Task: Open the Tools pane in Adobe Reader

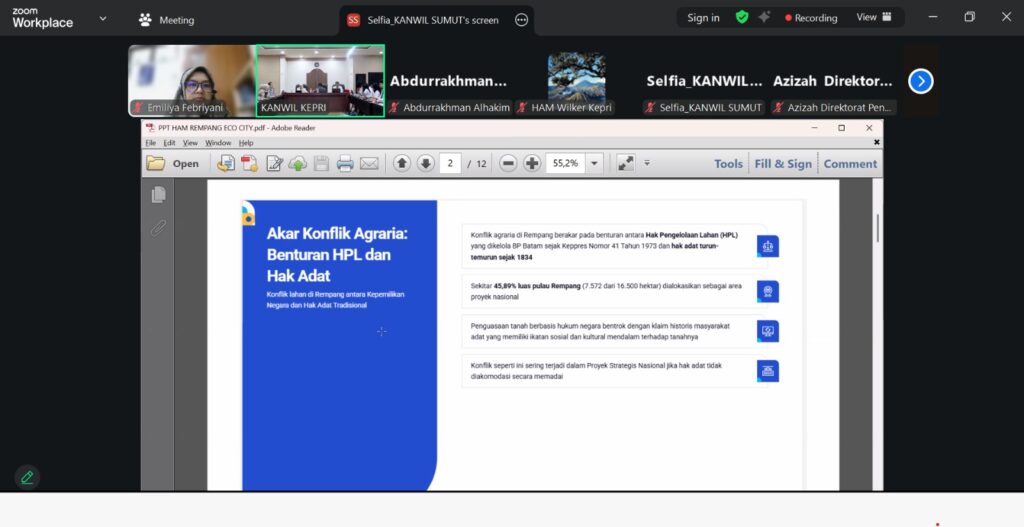Action: point(728,164)
